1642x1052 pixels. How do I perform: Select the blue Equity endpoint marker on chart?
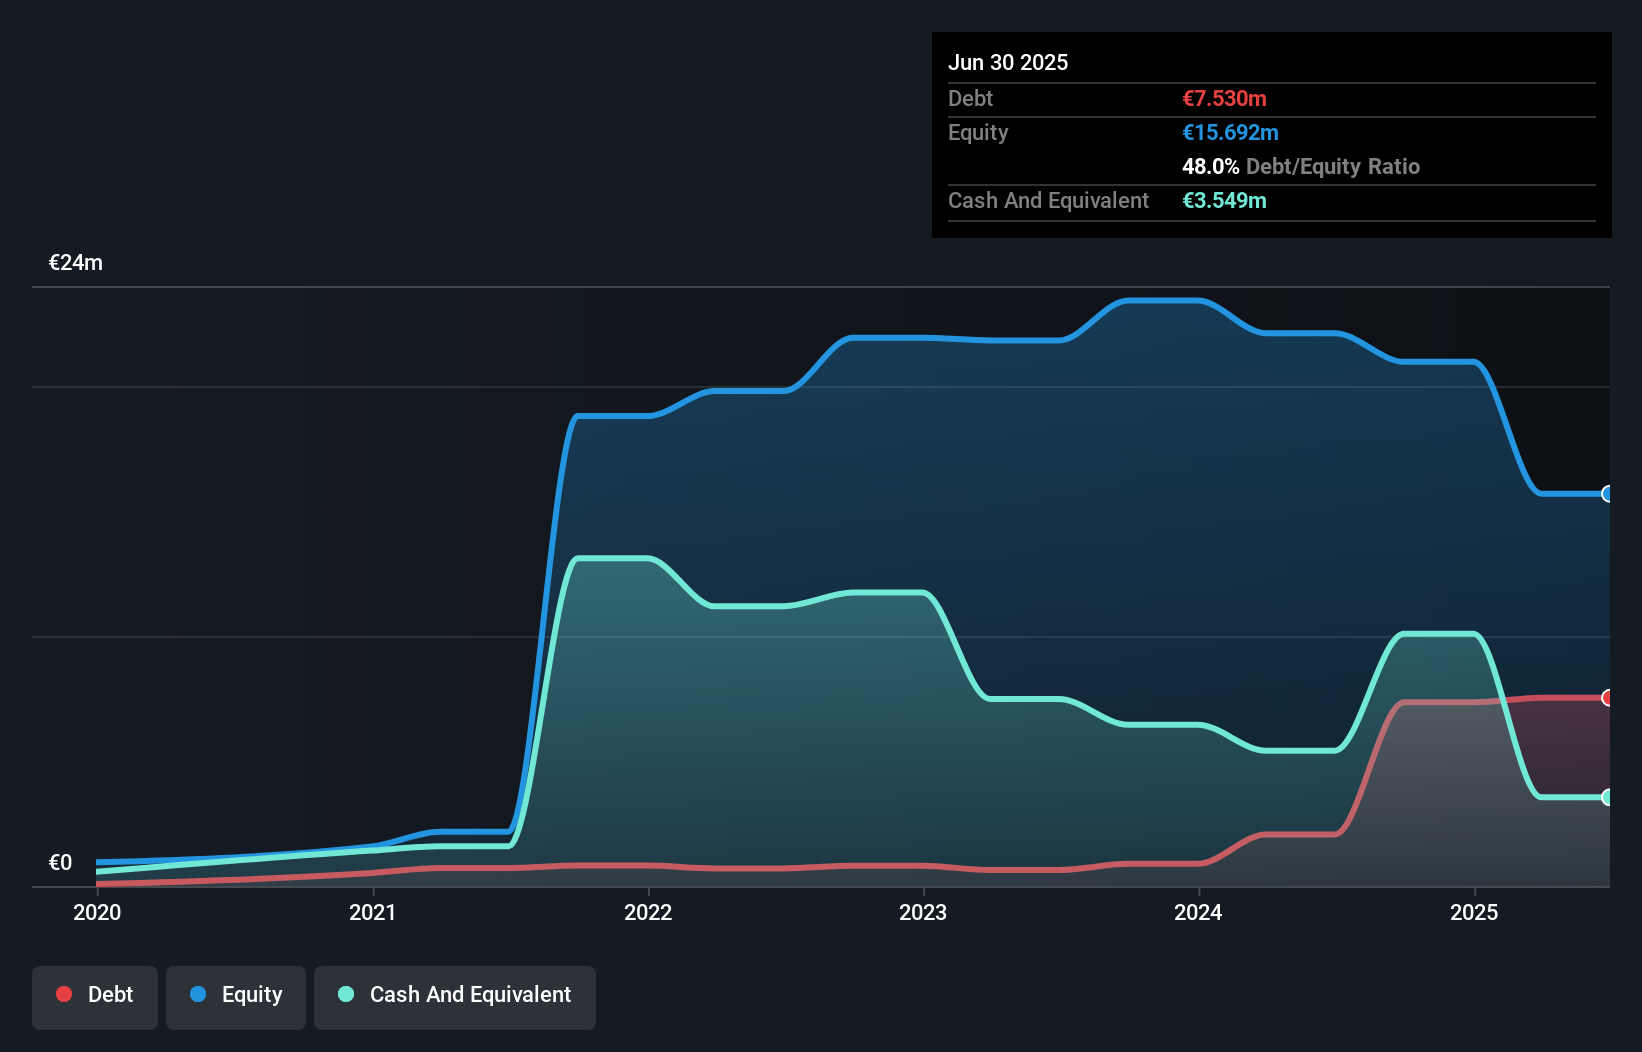click(x=1606, y=494)
